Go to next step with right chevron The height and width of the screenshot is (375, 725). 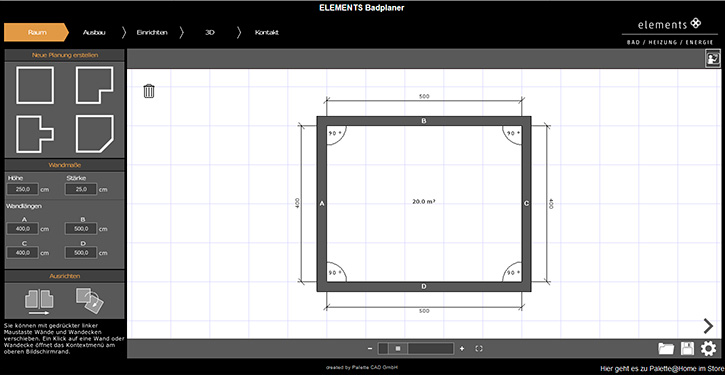[708, 326]
